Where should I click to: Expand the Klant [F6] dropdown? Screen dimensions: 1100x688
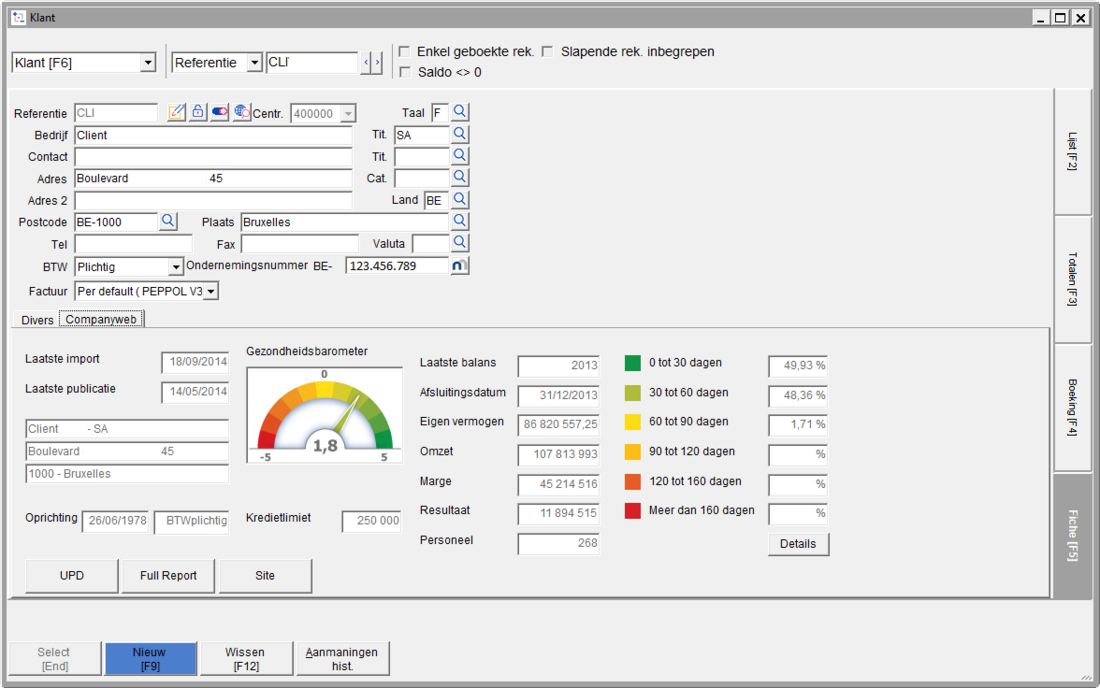click(x=148, y=63)
